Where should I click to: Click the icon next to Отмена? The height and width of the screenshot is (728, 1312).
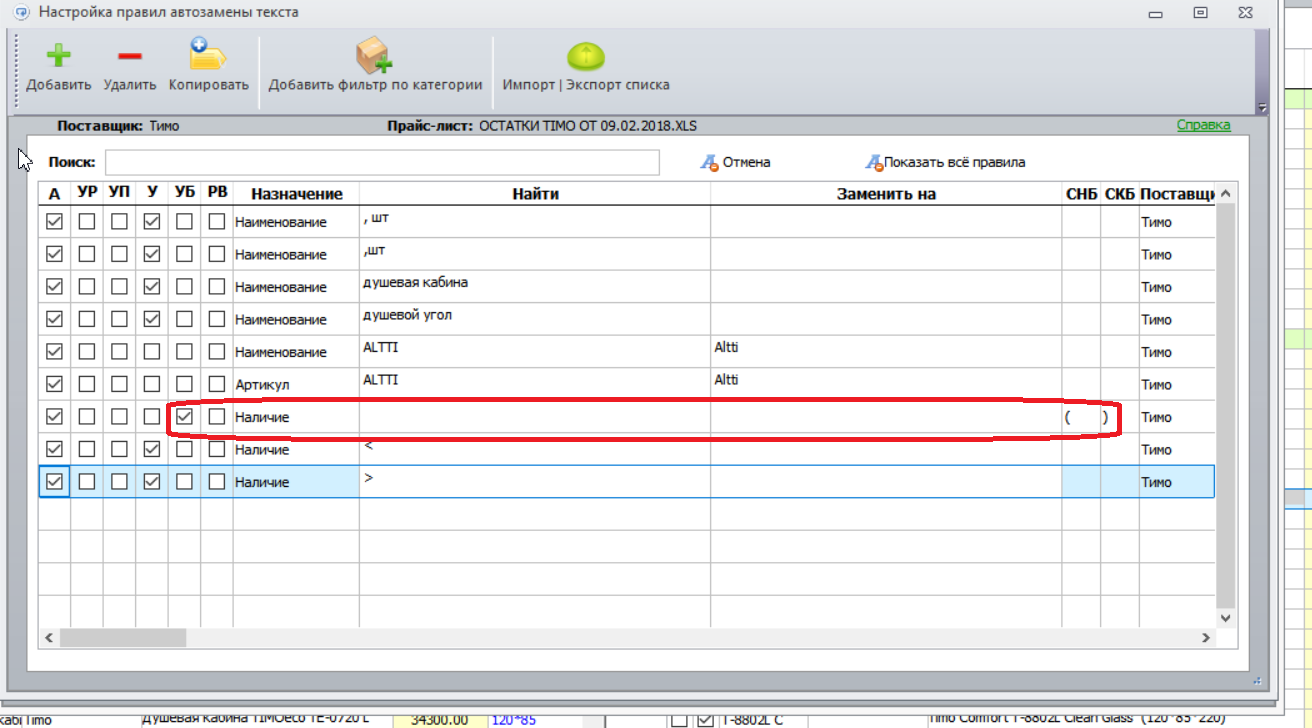coord(708,162)
